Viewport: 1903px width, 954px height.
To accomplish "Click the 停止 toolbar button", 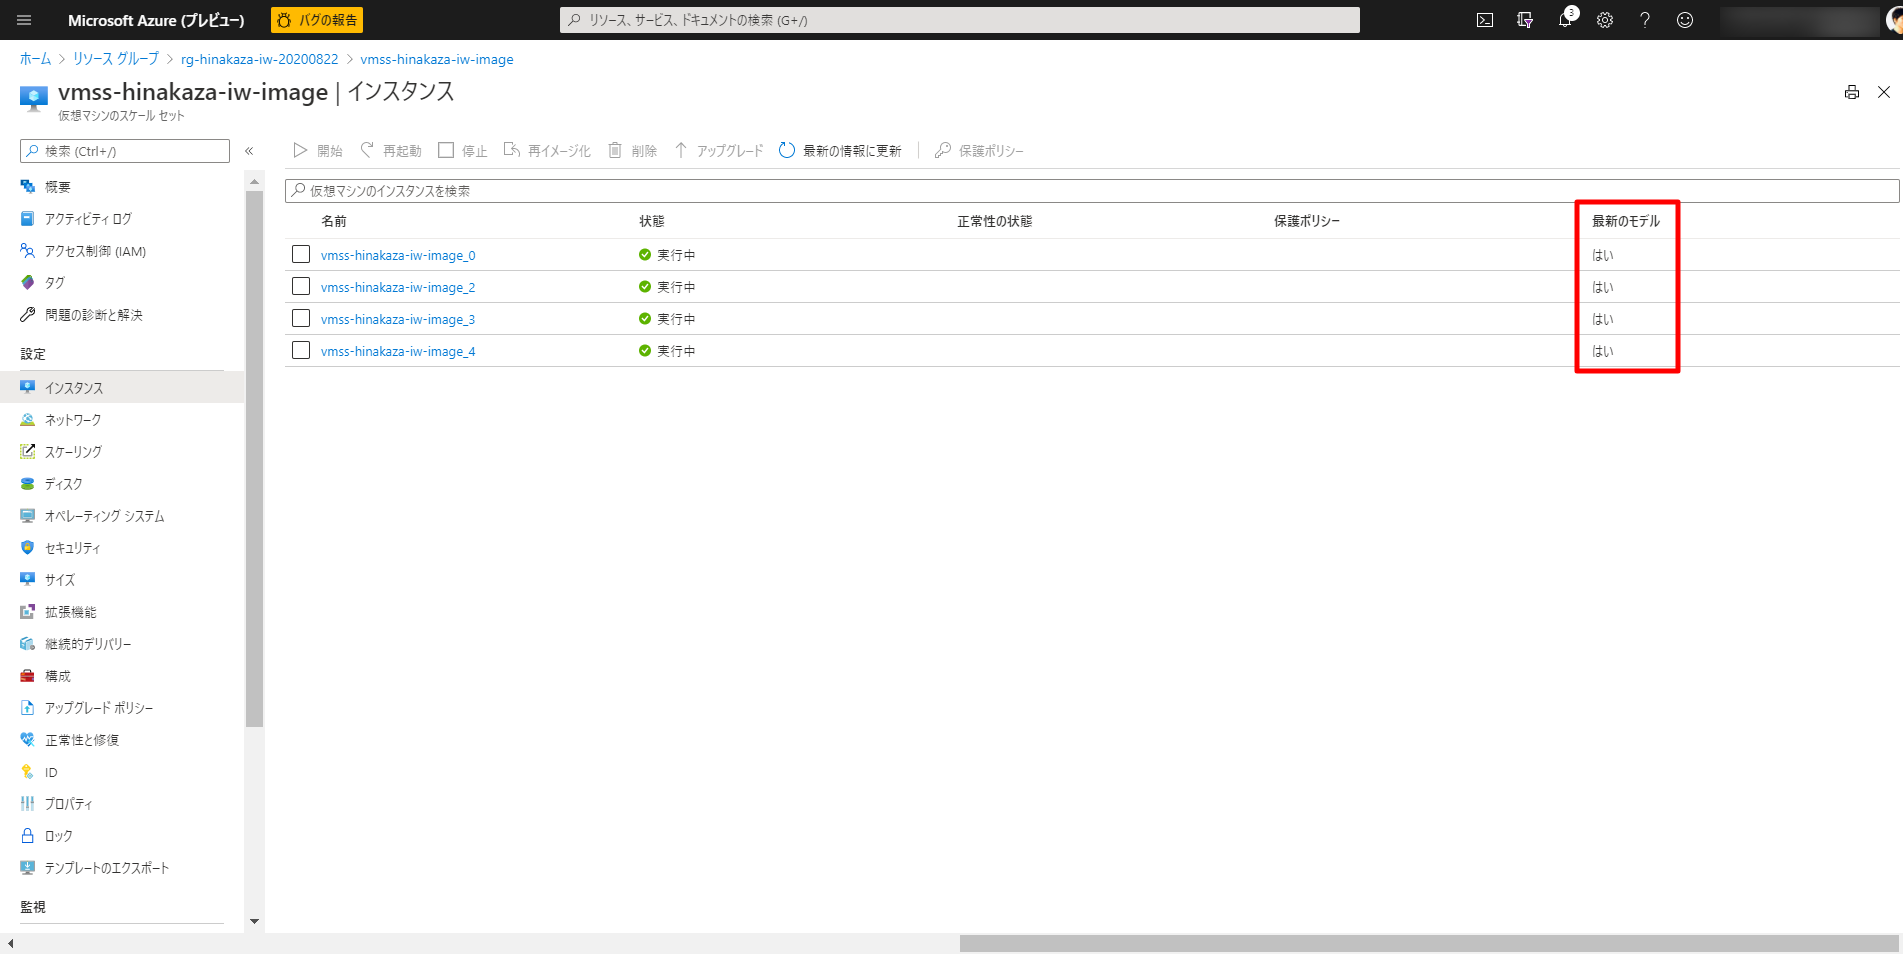I will pos(462,151).
